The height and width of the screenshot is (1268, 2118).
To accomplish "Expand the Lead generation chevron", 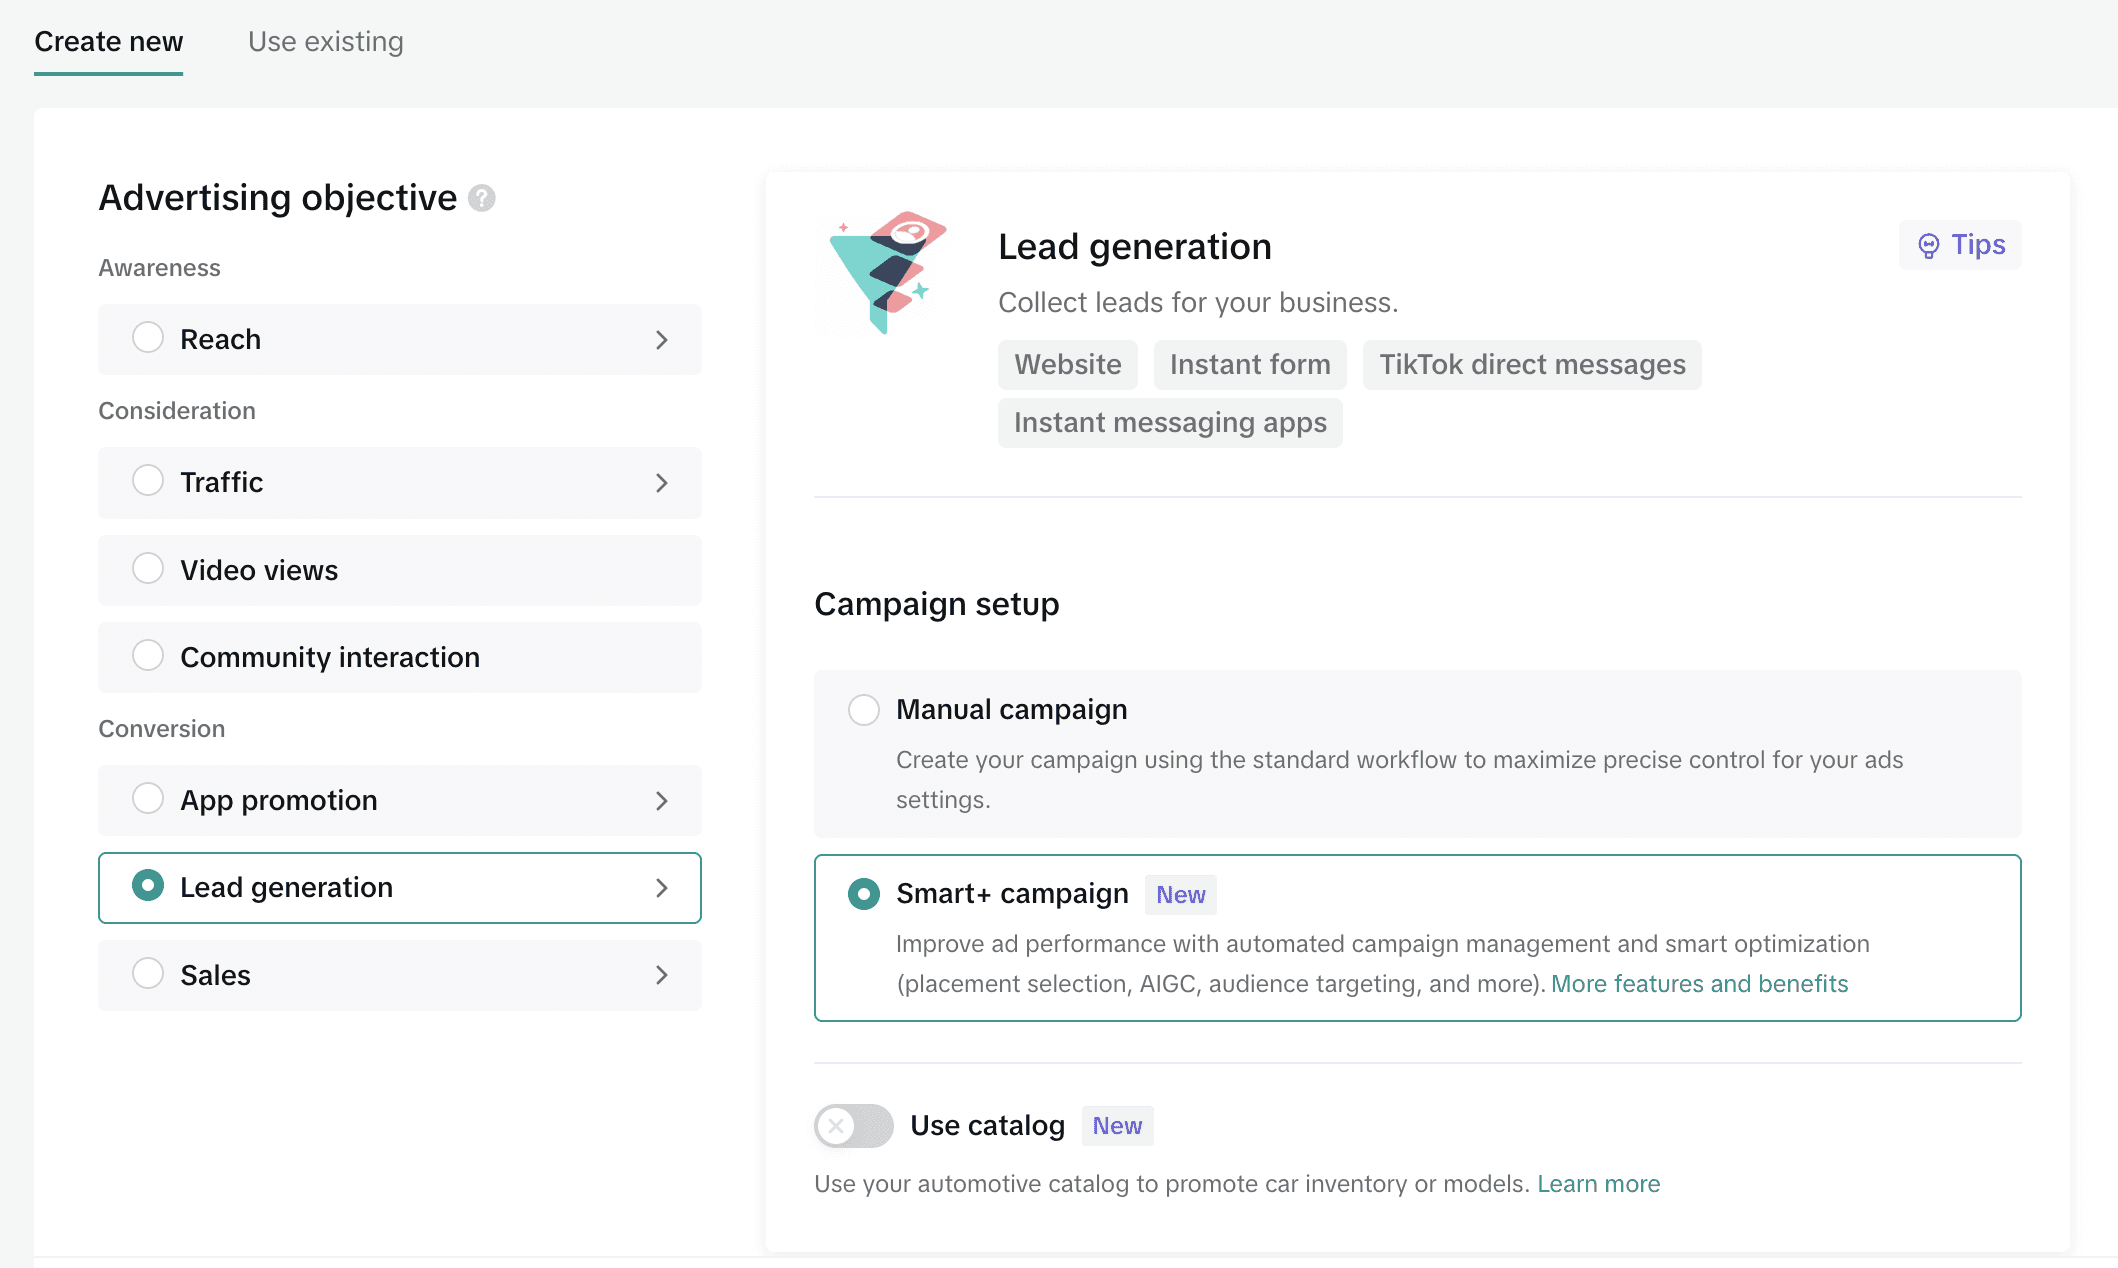I will [x=661, y=887].
